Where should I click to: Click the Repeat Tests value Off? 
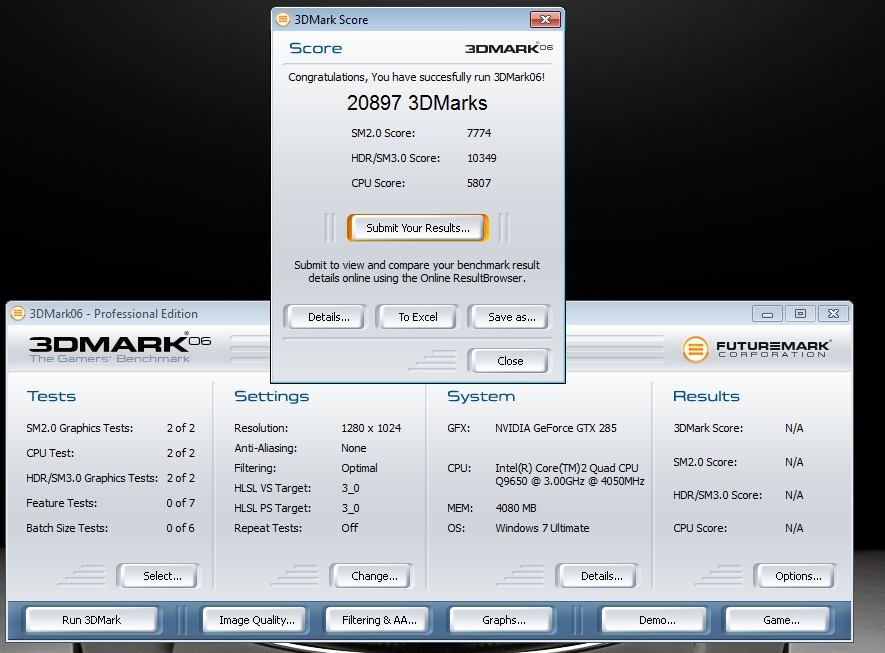[349, 528]
